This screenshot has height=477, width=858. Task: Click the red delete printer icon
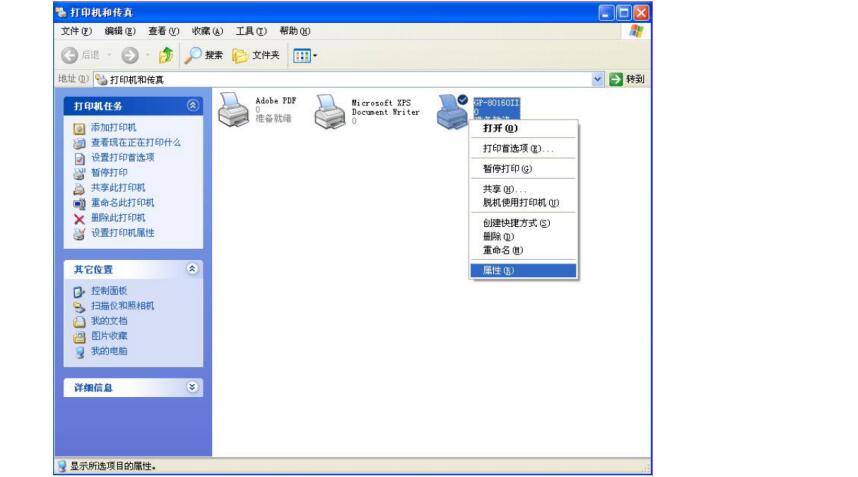pyautogui.click(x=80, y=218)
